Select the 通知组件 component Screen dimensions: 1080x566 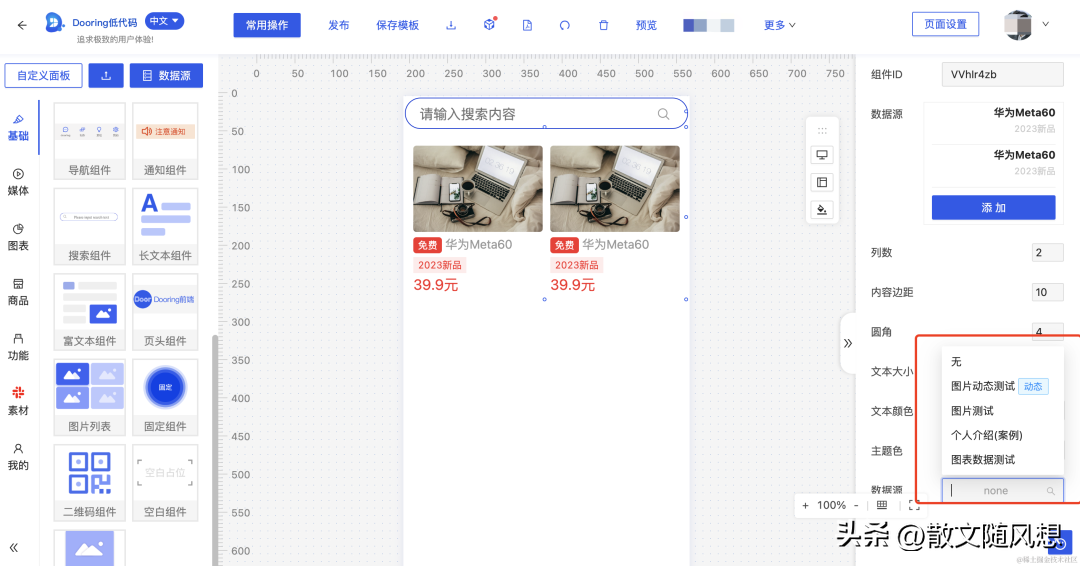click(165, 141)
